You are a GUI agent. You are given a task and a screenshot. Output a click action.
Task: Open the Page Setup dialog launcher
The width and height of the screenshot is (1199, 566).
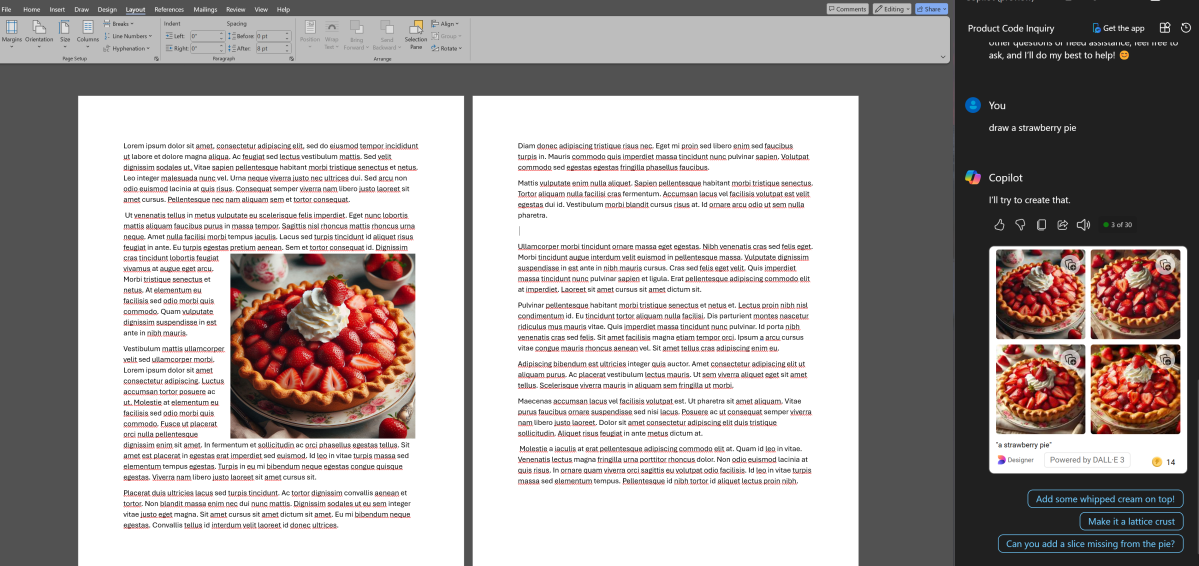click(x=156, y=59)
